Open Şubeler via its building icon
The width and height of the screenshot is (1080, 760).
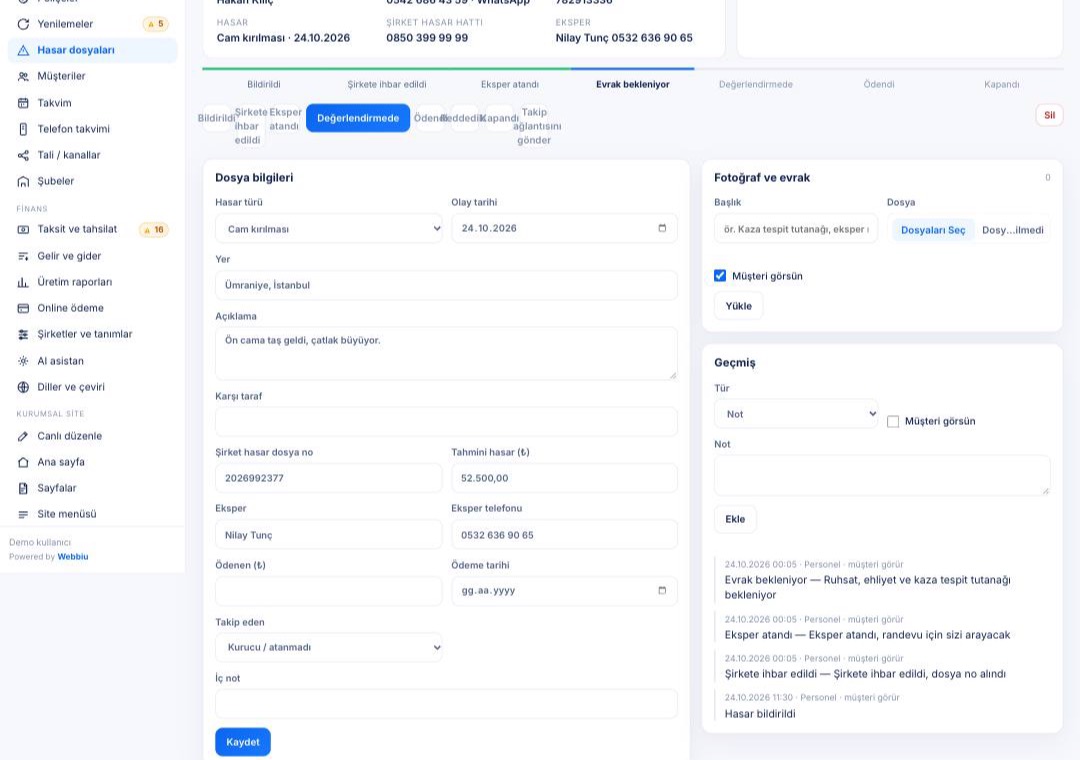click(x=23, y=181)
